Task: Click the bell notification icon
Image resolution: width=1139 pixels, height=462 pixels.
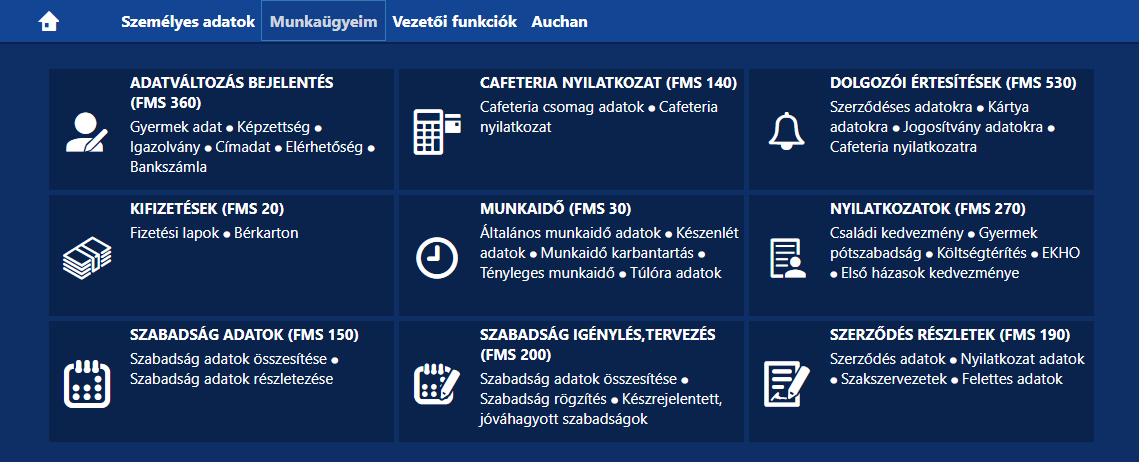Action: coord(785,131)
